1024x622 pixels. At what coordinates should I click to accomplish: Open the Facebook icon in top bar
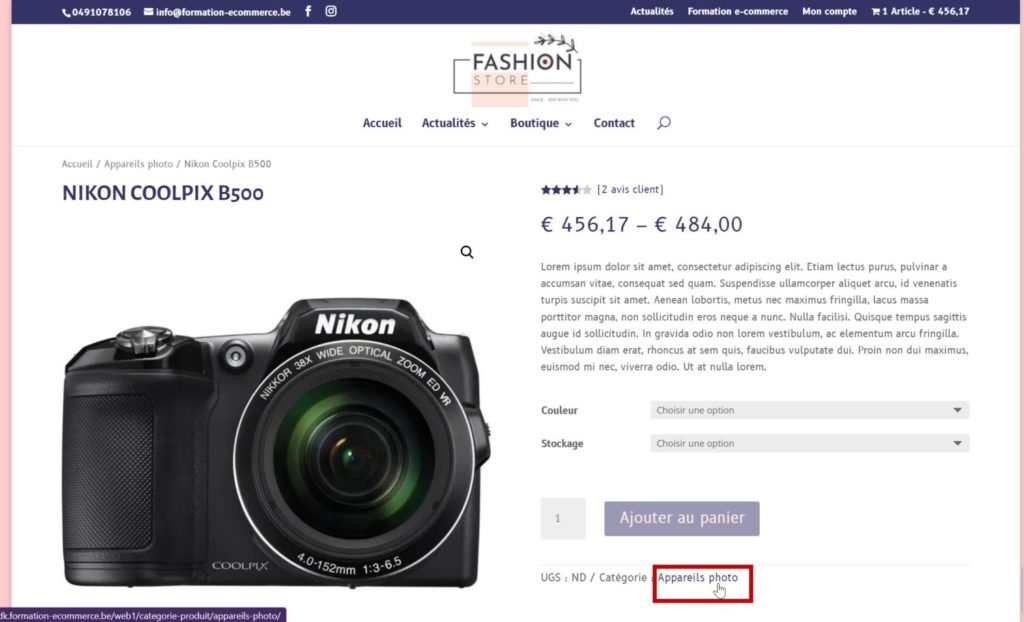tap(308, 11)
